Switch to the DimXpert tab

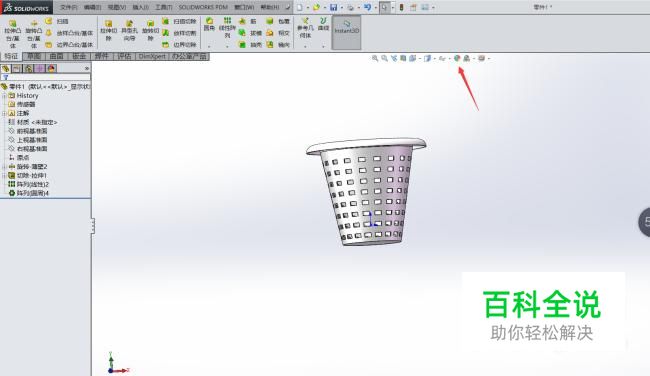click(152, 56)
